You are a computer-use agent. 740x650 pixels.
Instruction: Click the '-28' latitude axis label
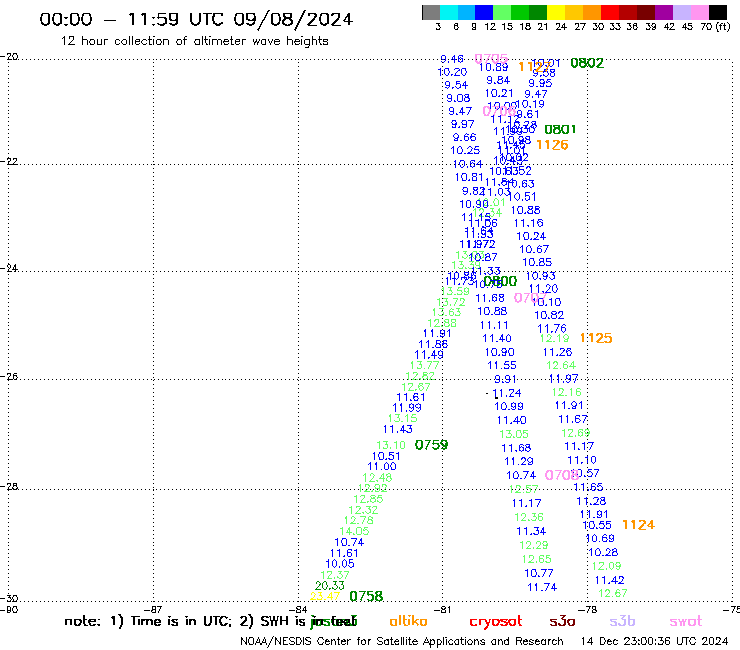(9, 486)
